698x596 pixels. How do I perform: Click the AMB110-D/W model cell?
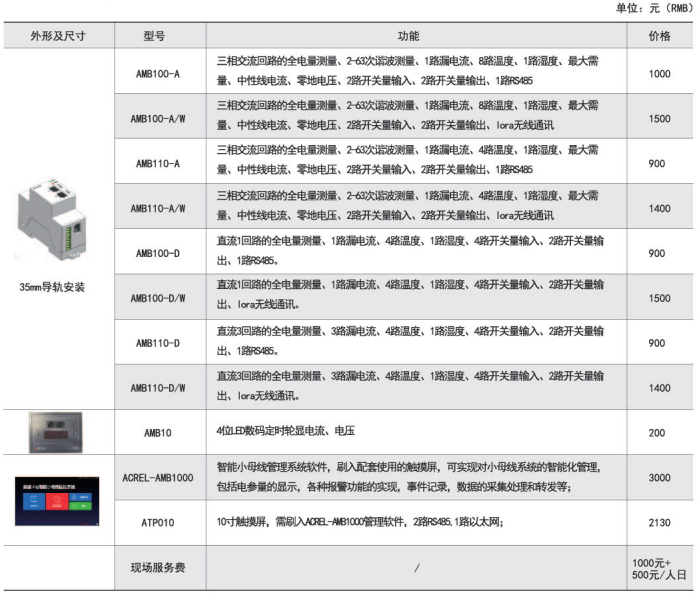pyautogui.click(x=157, y=387)
